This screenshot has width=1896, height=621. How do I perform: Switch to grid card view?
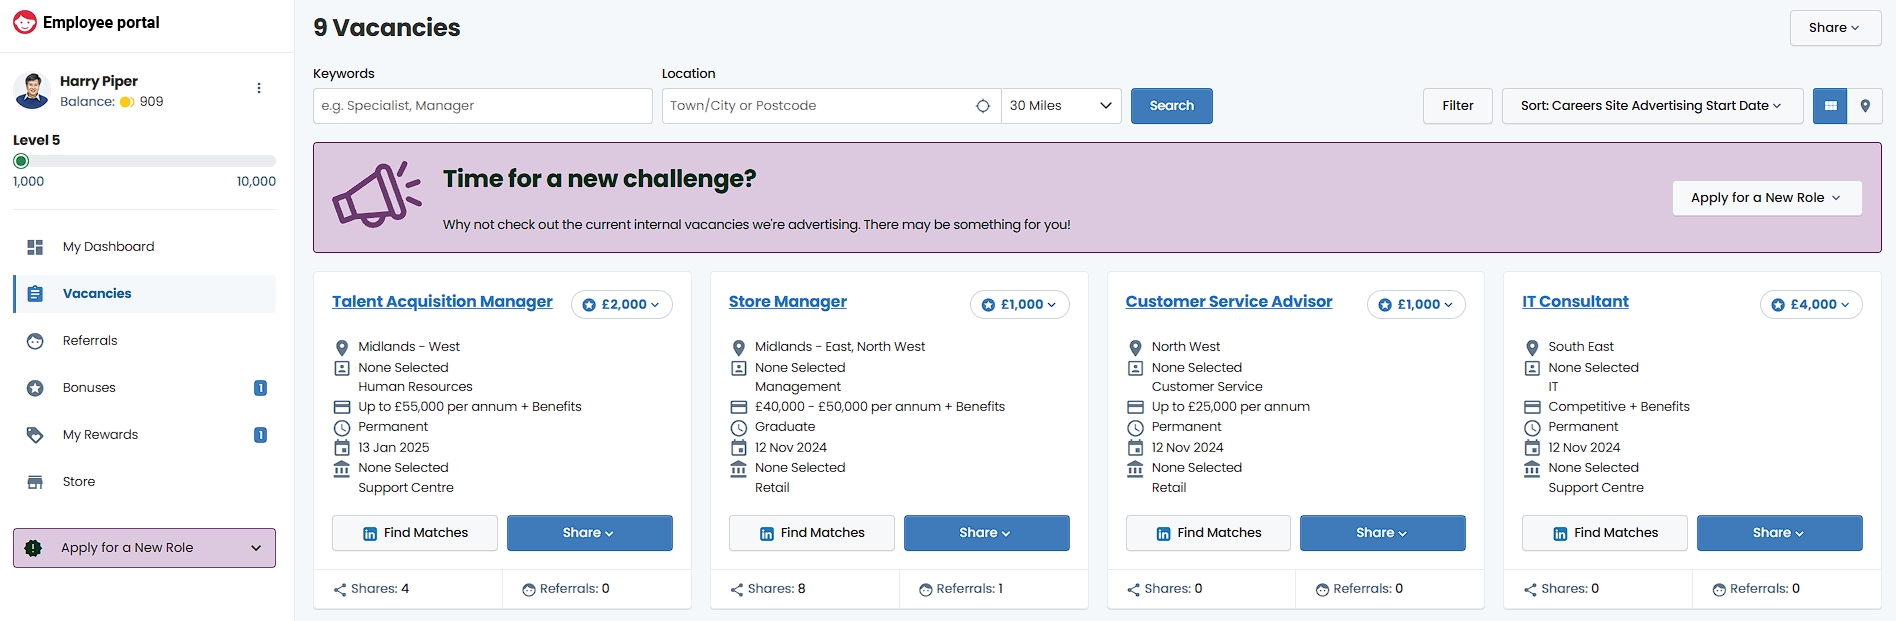(1830, 106)
